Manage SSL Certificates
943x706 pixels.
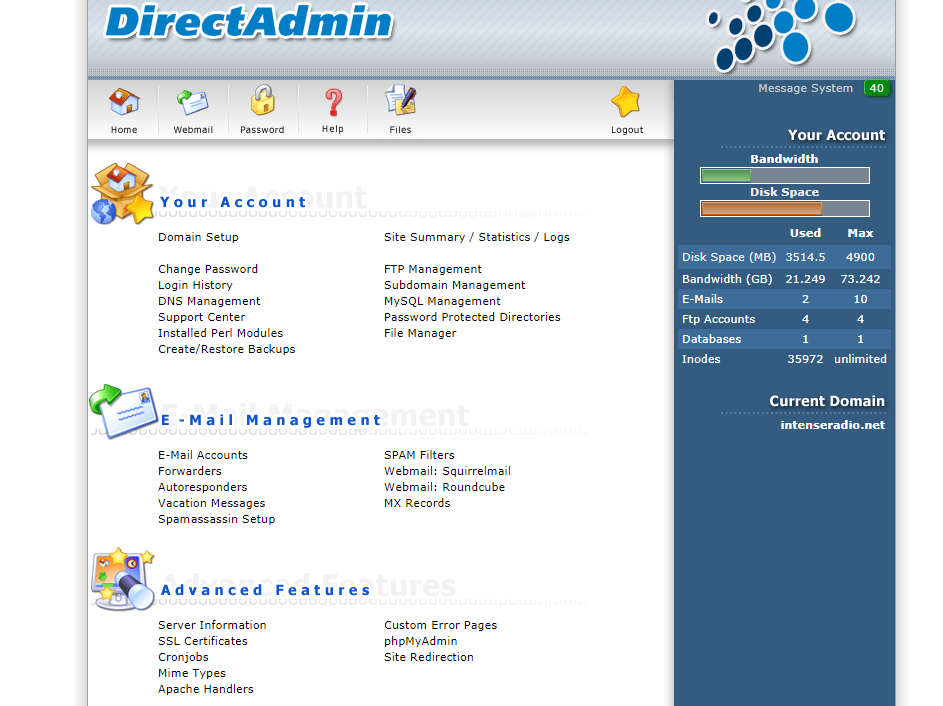203,641
